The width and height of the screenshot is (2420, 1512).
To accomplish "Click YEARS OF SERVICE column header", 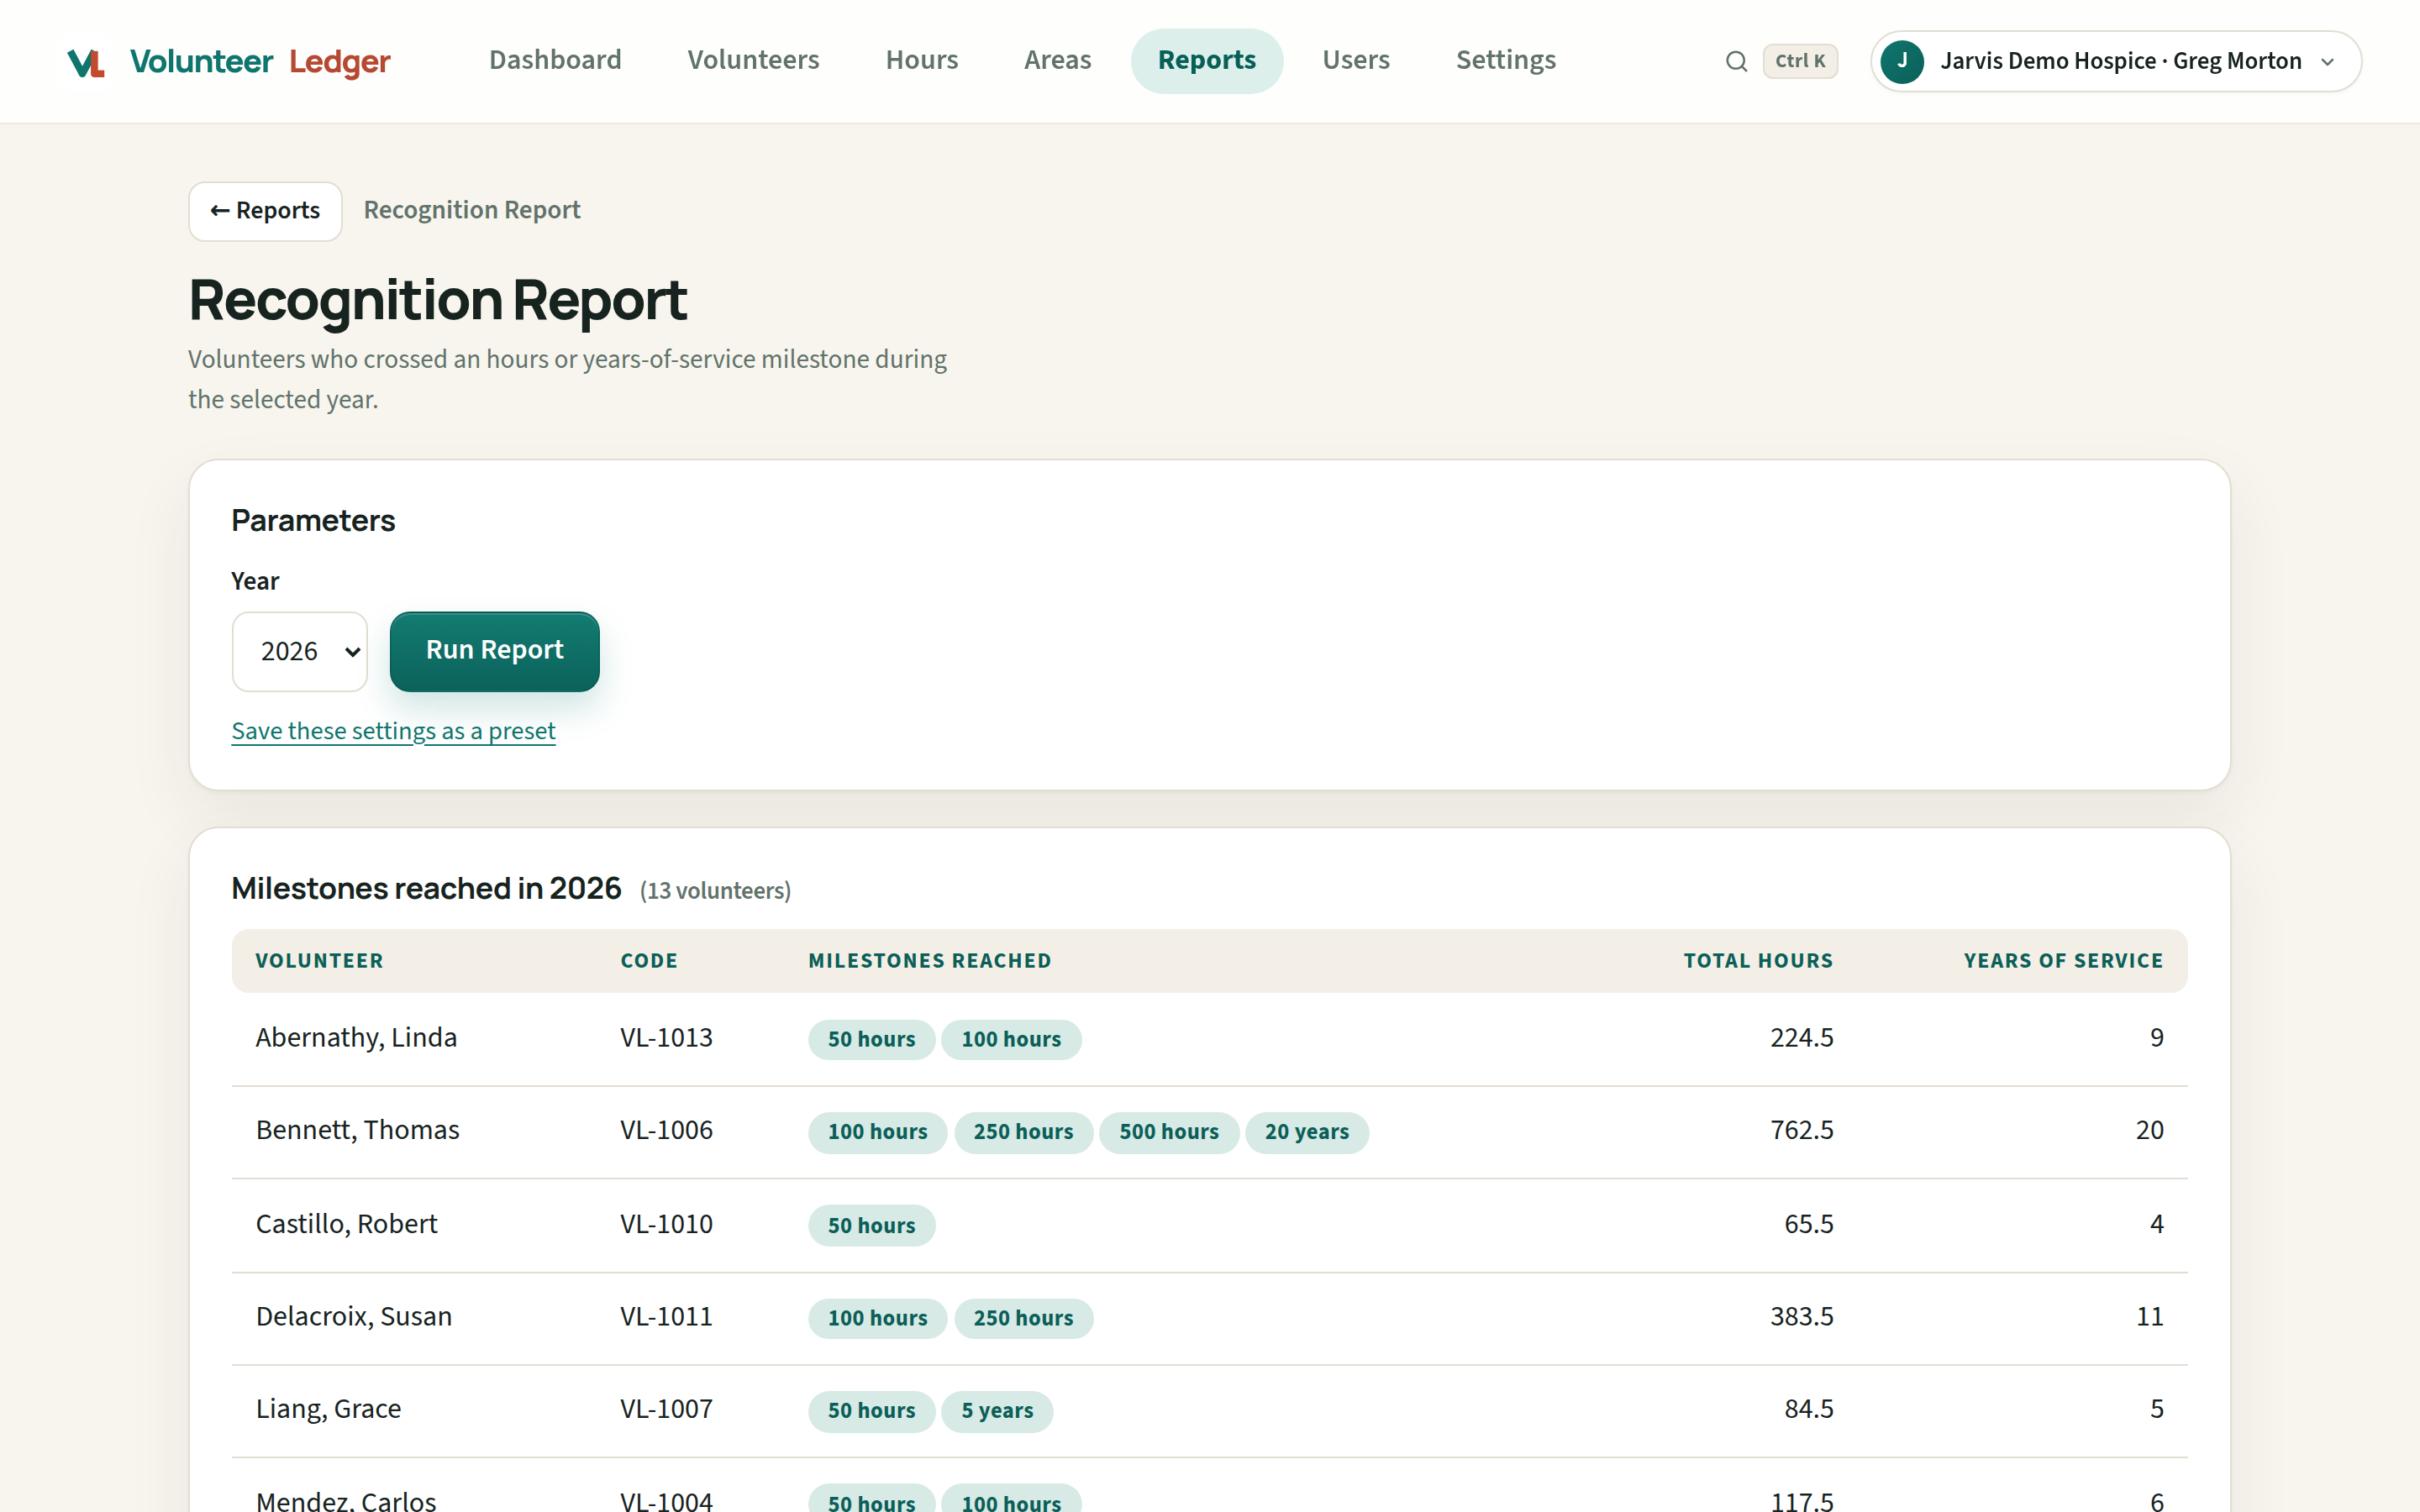I will [x=2063, y=961].
